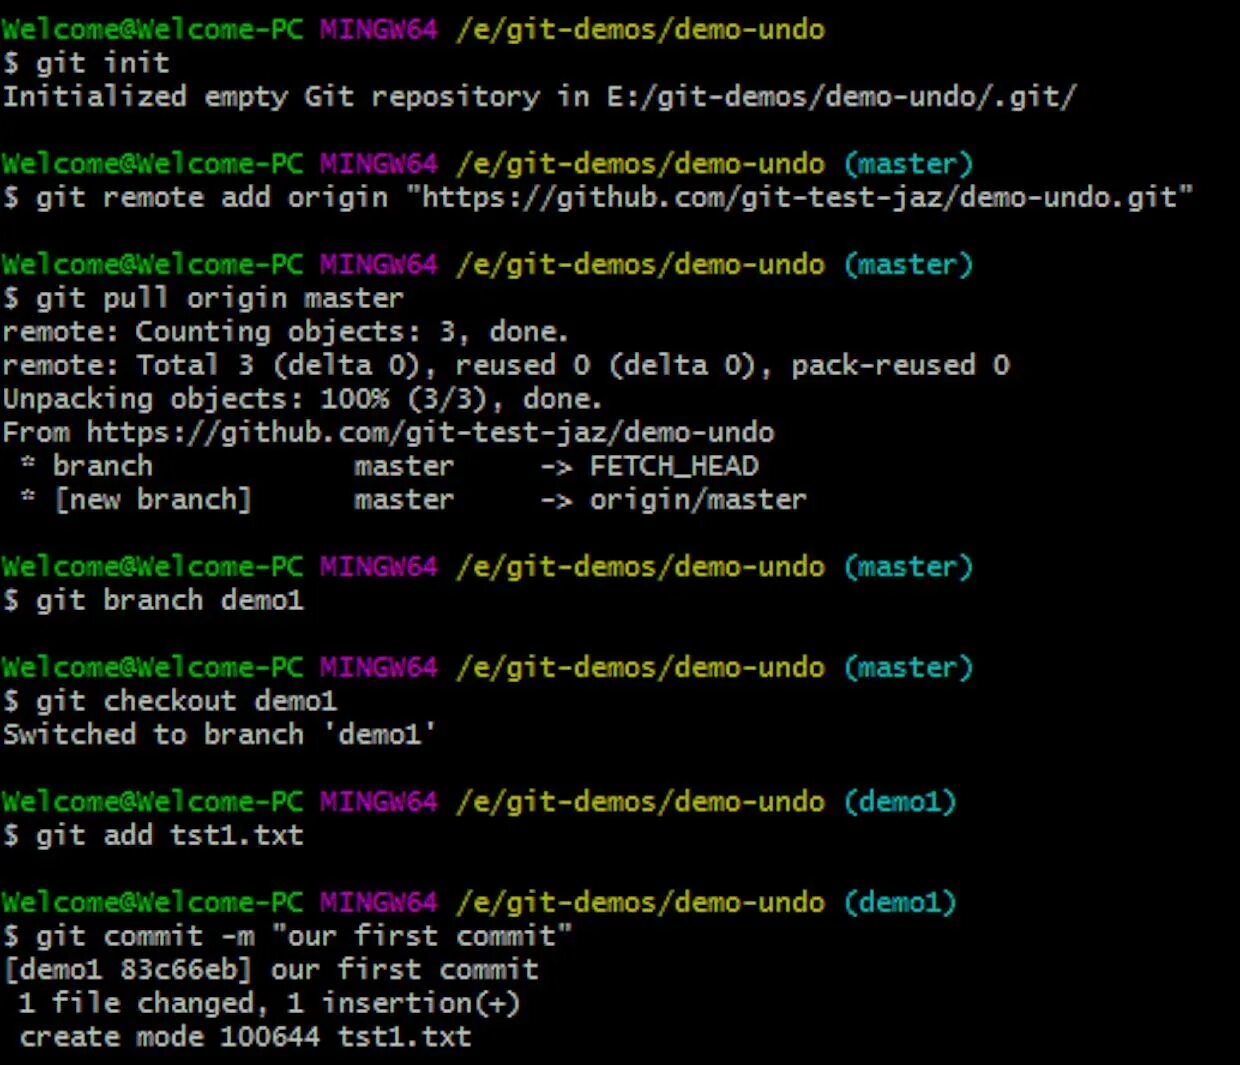This screenshot has height=1065, width=1240.
Task: Click '(demo1)' in the prompt above 'git add'
Action: coord(900,802)
